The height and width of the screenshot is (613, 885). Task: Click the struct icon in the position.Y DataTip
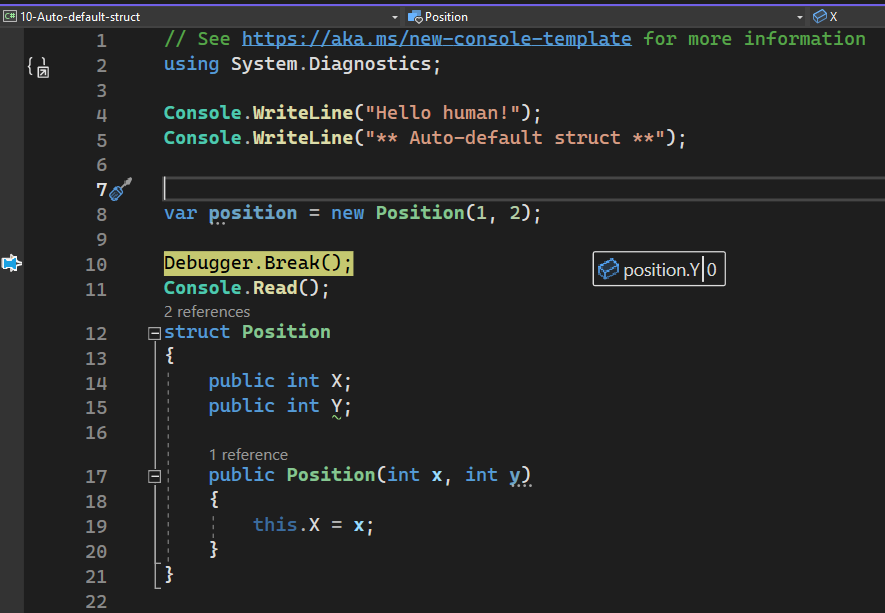607,268
